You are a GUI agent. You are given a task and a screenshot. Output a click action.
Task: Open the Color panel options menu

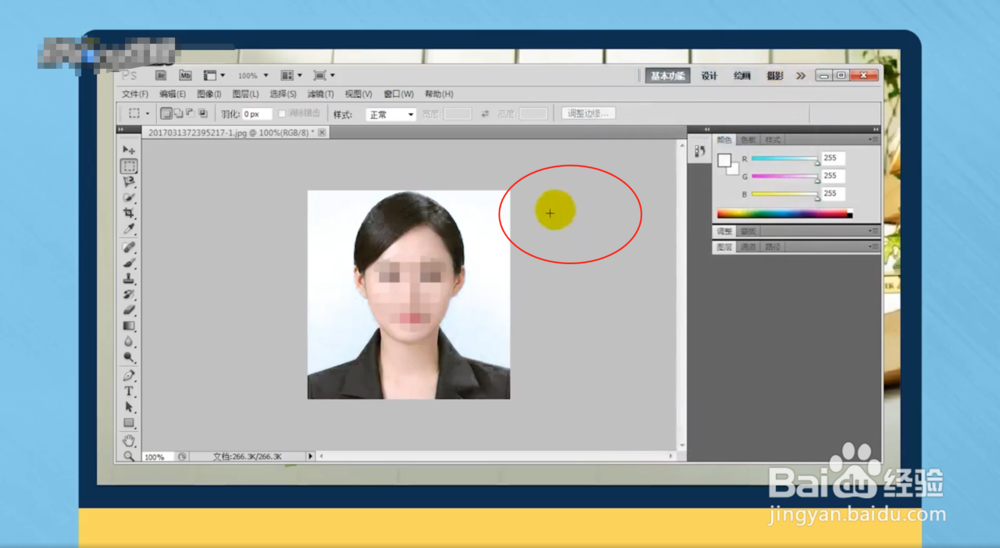tap(873, 139)
